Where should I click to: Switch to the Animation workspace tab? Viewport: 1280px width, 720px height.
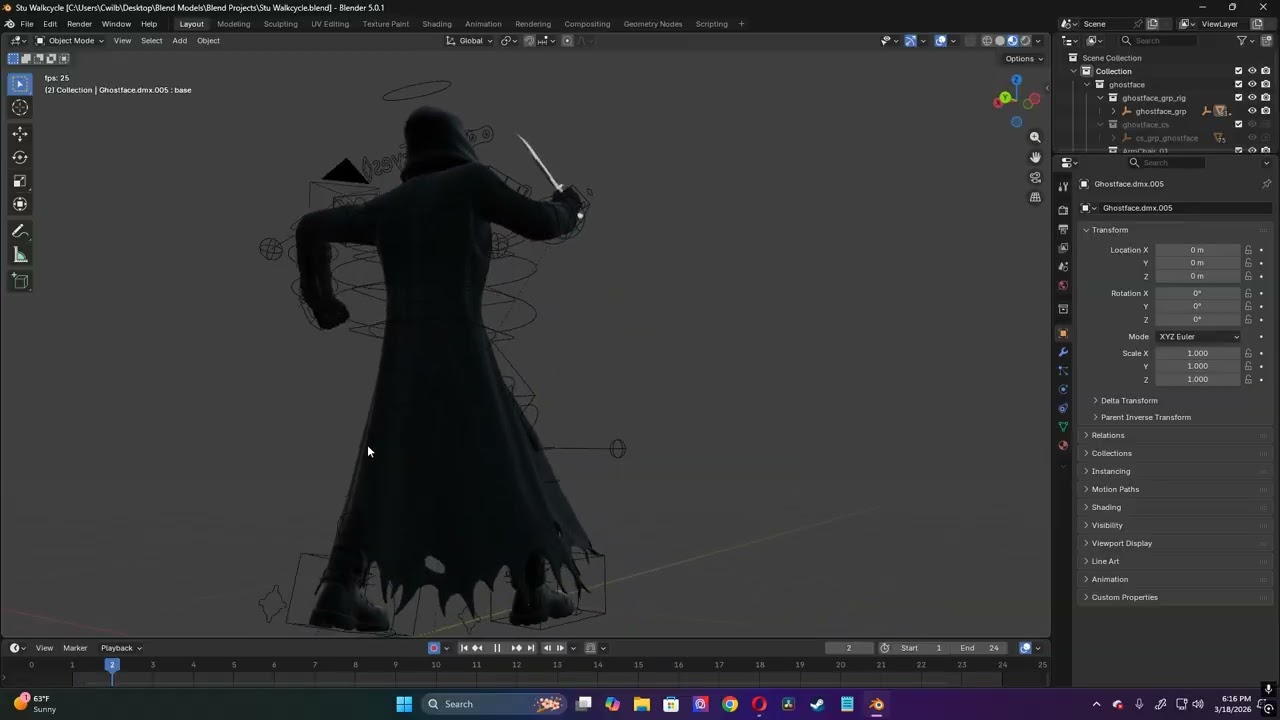[x=483, y=24]
